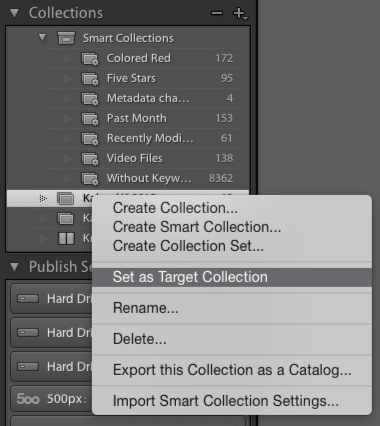Image resolution: width=380 pixels, height=426 pixels.
Task: Click the highlighted collection's stacked-frames icon
Action: [x=66, y=199]
